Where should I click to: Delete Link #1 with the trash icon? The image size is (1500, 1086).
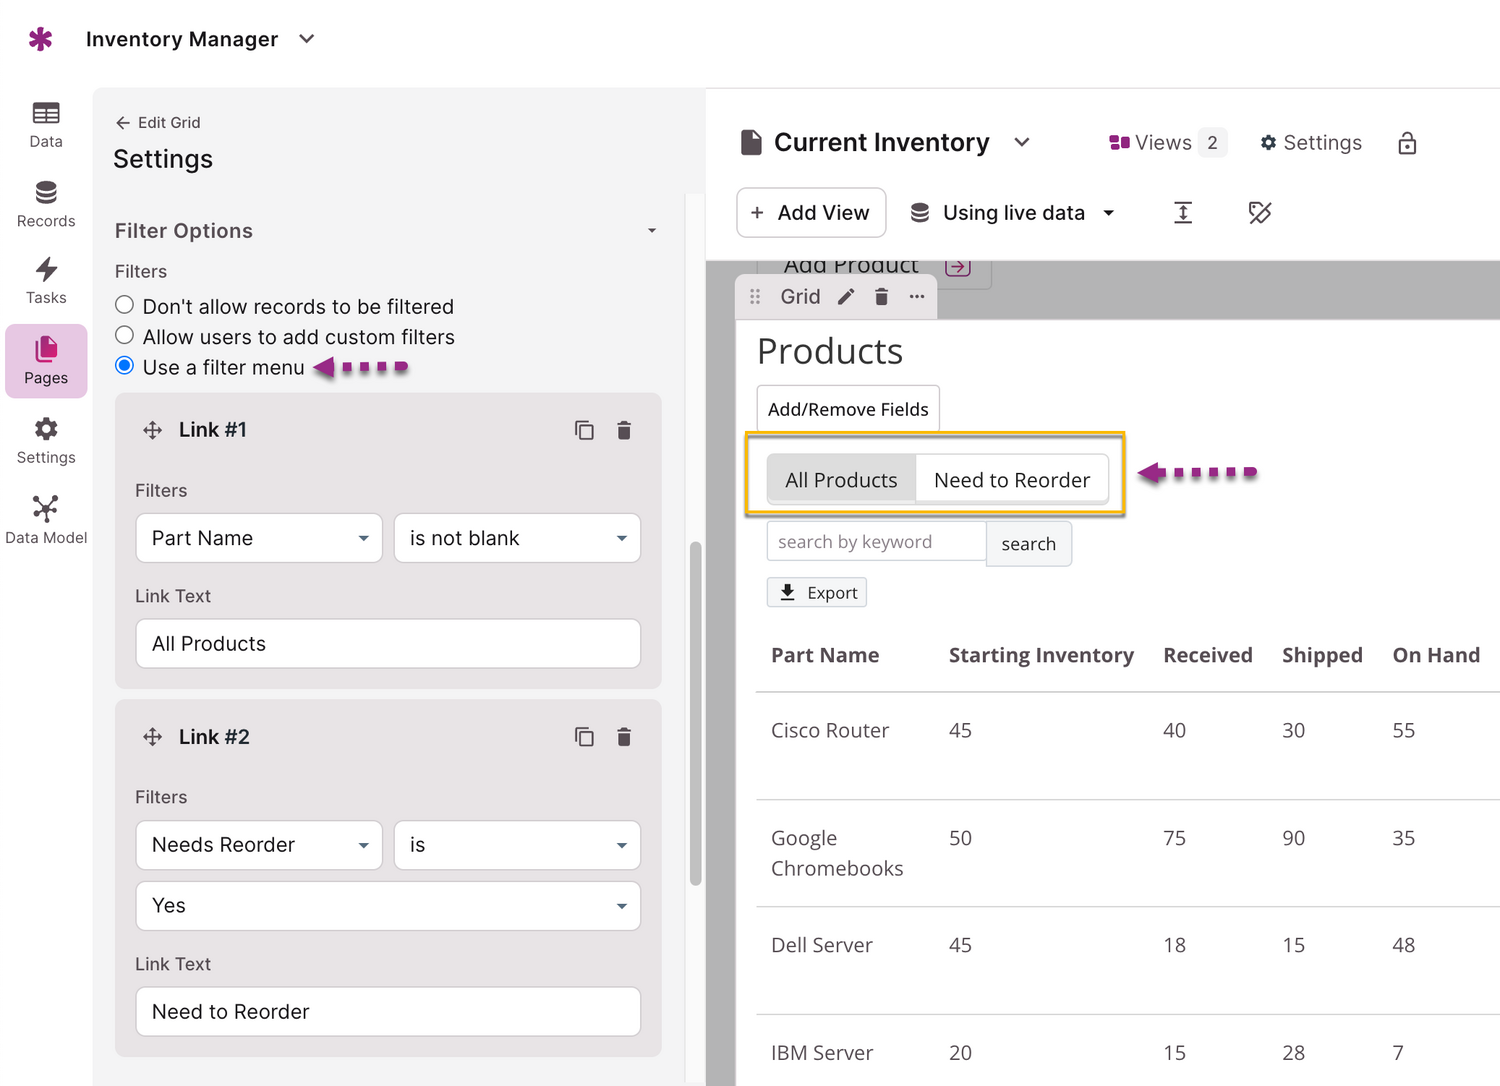[x=624, y=430]
